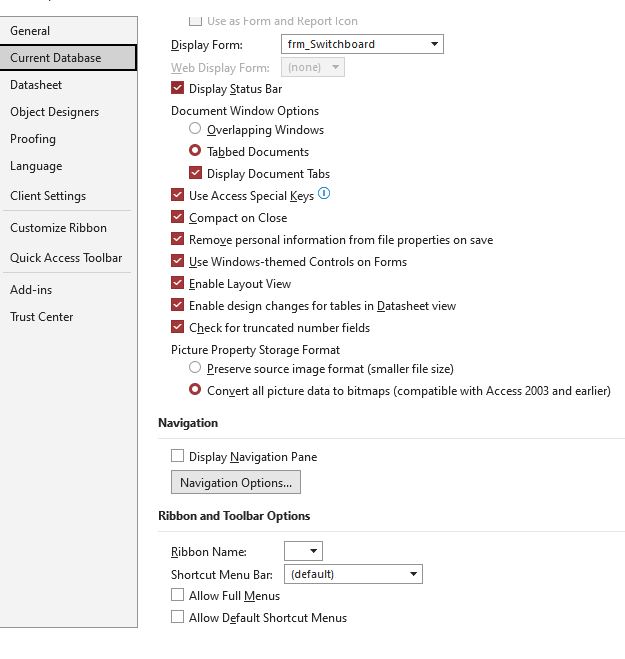The image size is (625, 659).
Task: Select Overlapping Windows radio option
Action: pos(195,130)
